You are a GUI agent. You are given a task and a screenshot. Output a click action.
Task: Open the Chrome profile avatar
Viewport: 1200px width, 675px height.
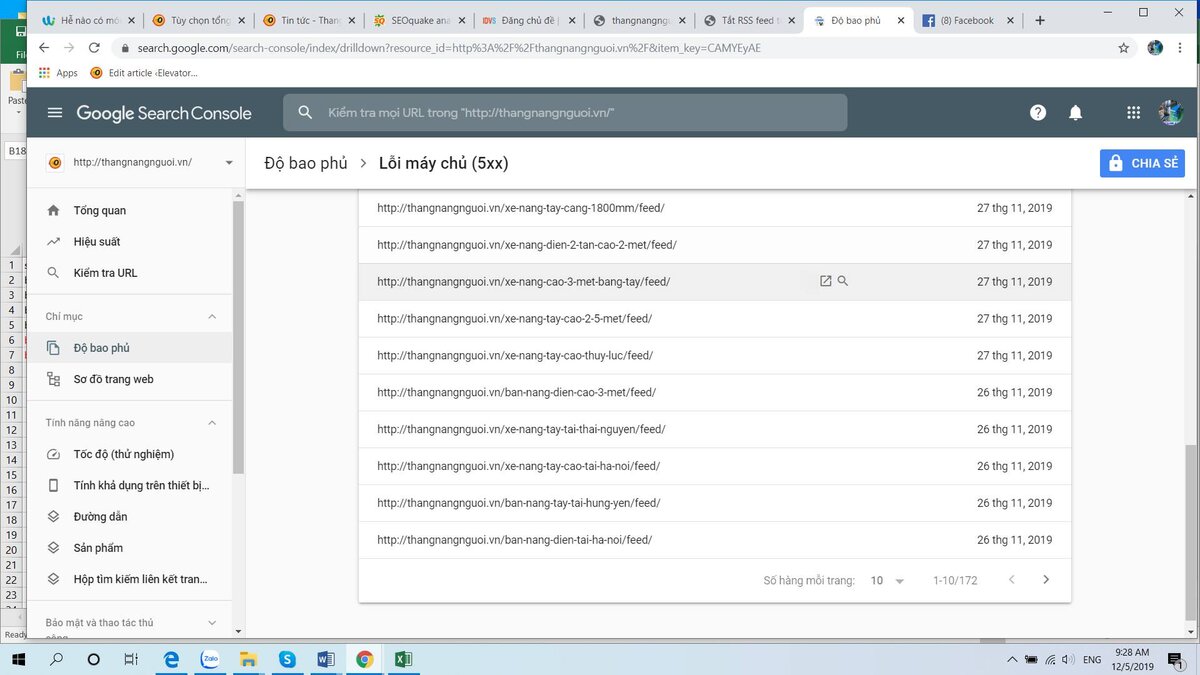click(x=1155, y=47)
